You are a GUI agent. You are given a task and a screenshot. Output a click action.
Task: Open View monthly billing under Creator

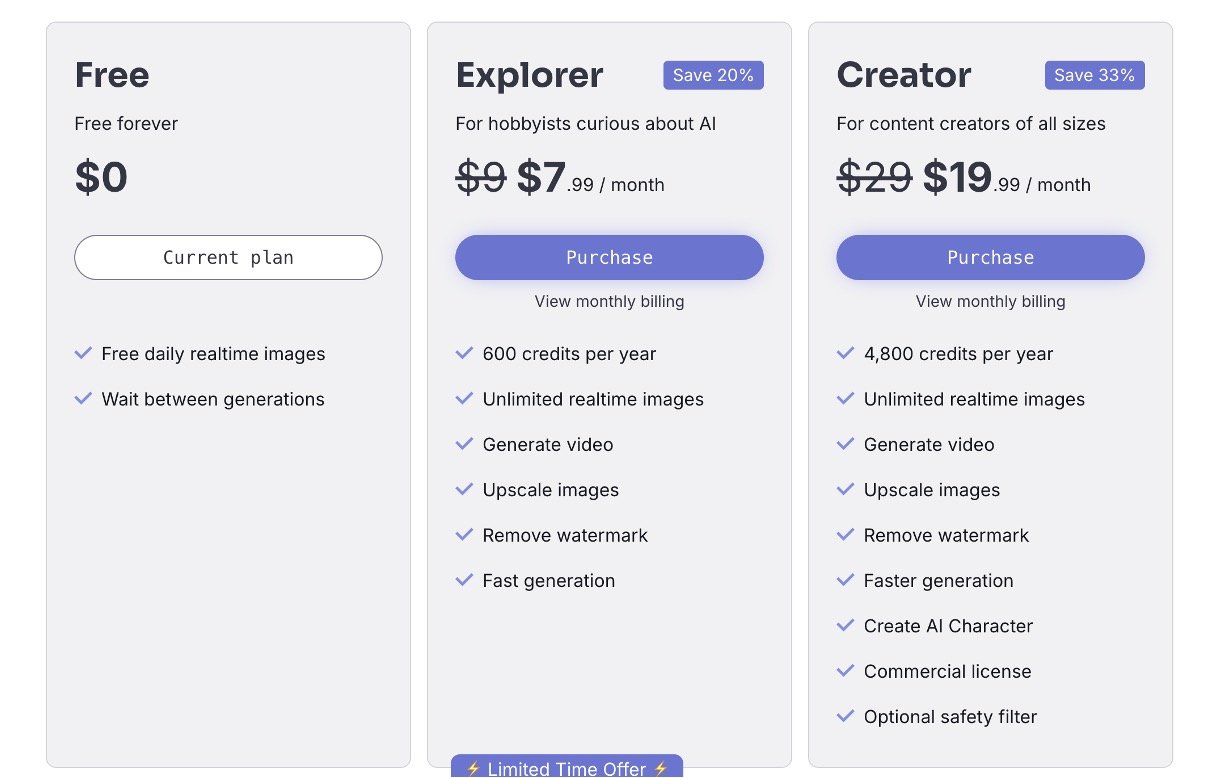(x=990, y=301)
